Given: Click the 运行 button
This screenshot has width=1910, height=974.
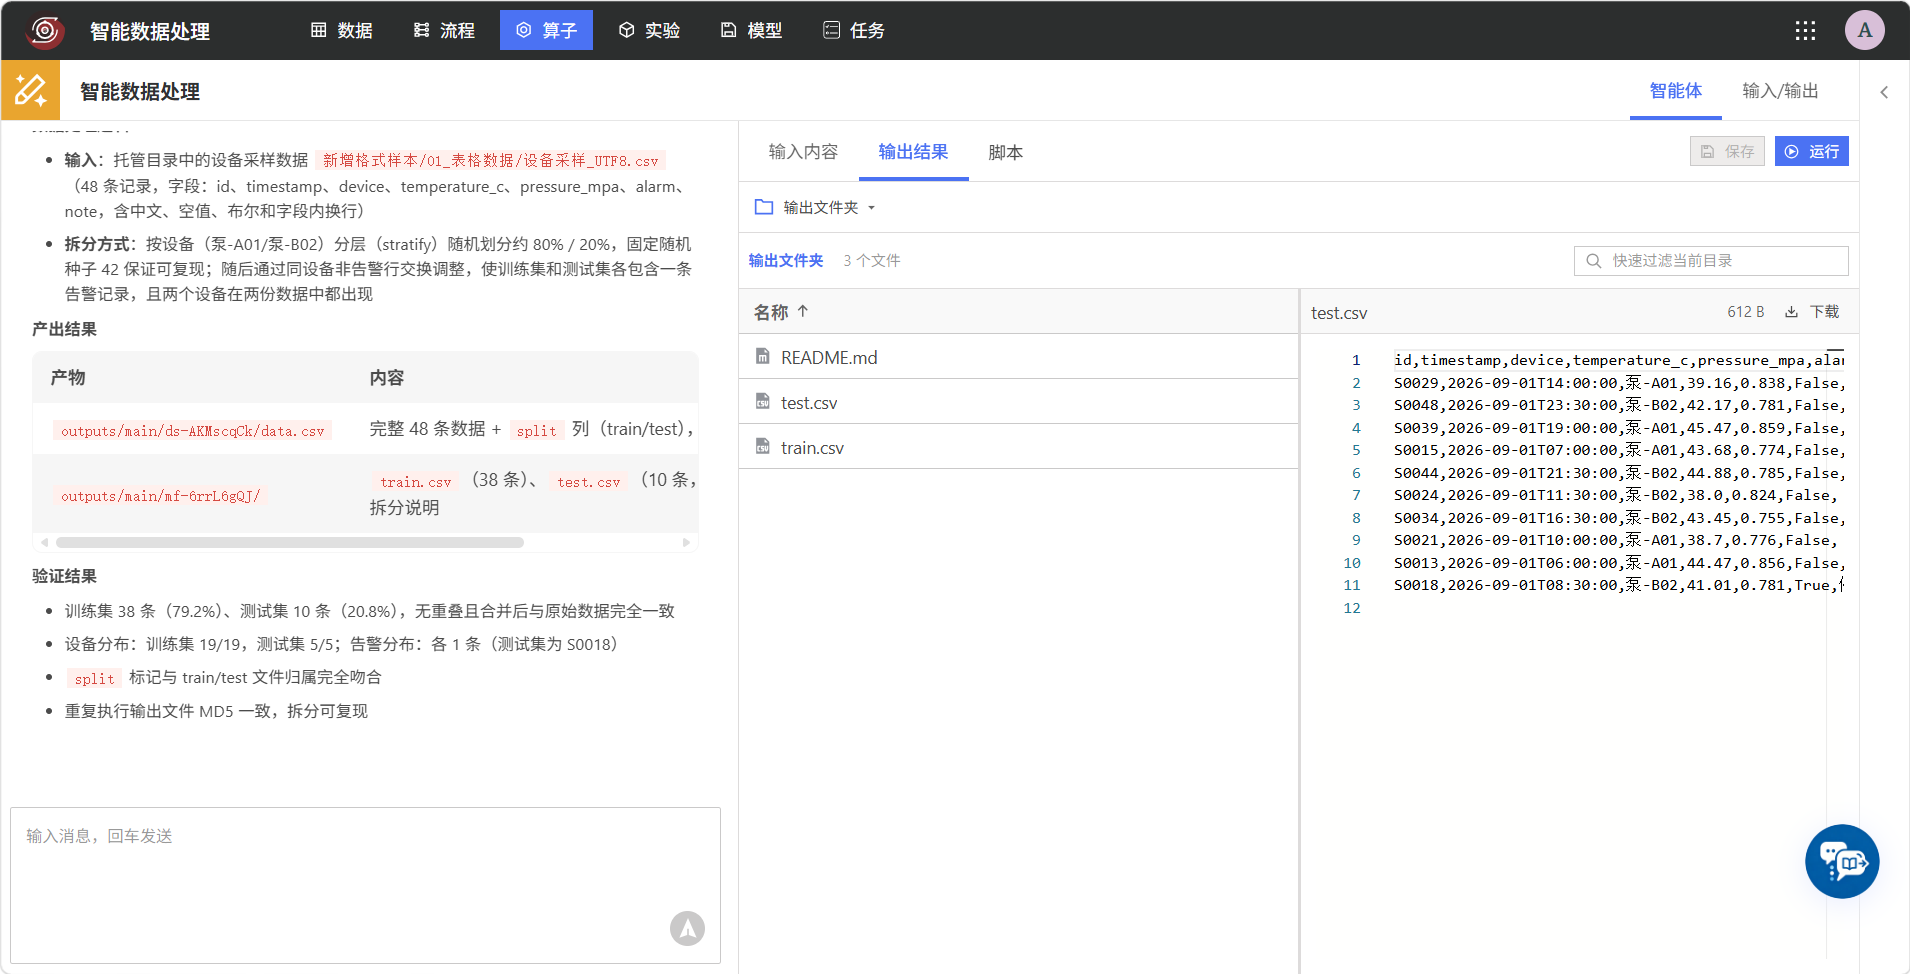Looking at the screenshot, I should 1812,151.
